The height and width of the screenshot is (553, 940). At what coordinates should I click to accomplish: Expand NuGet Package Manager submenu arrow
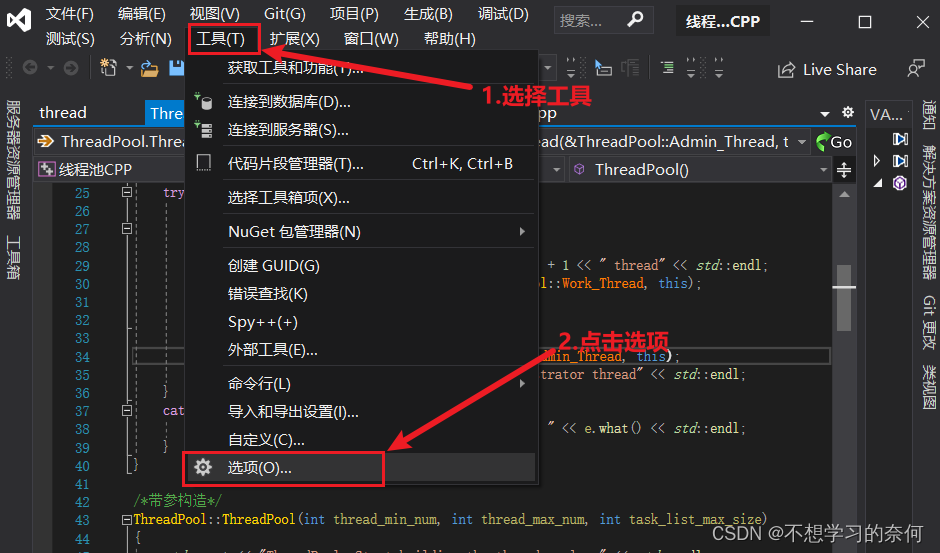tap(522, 232)
